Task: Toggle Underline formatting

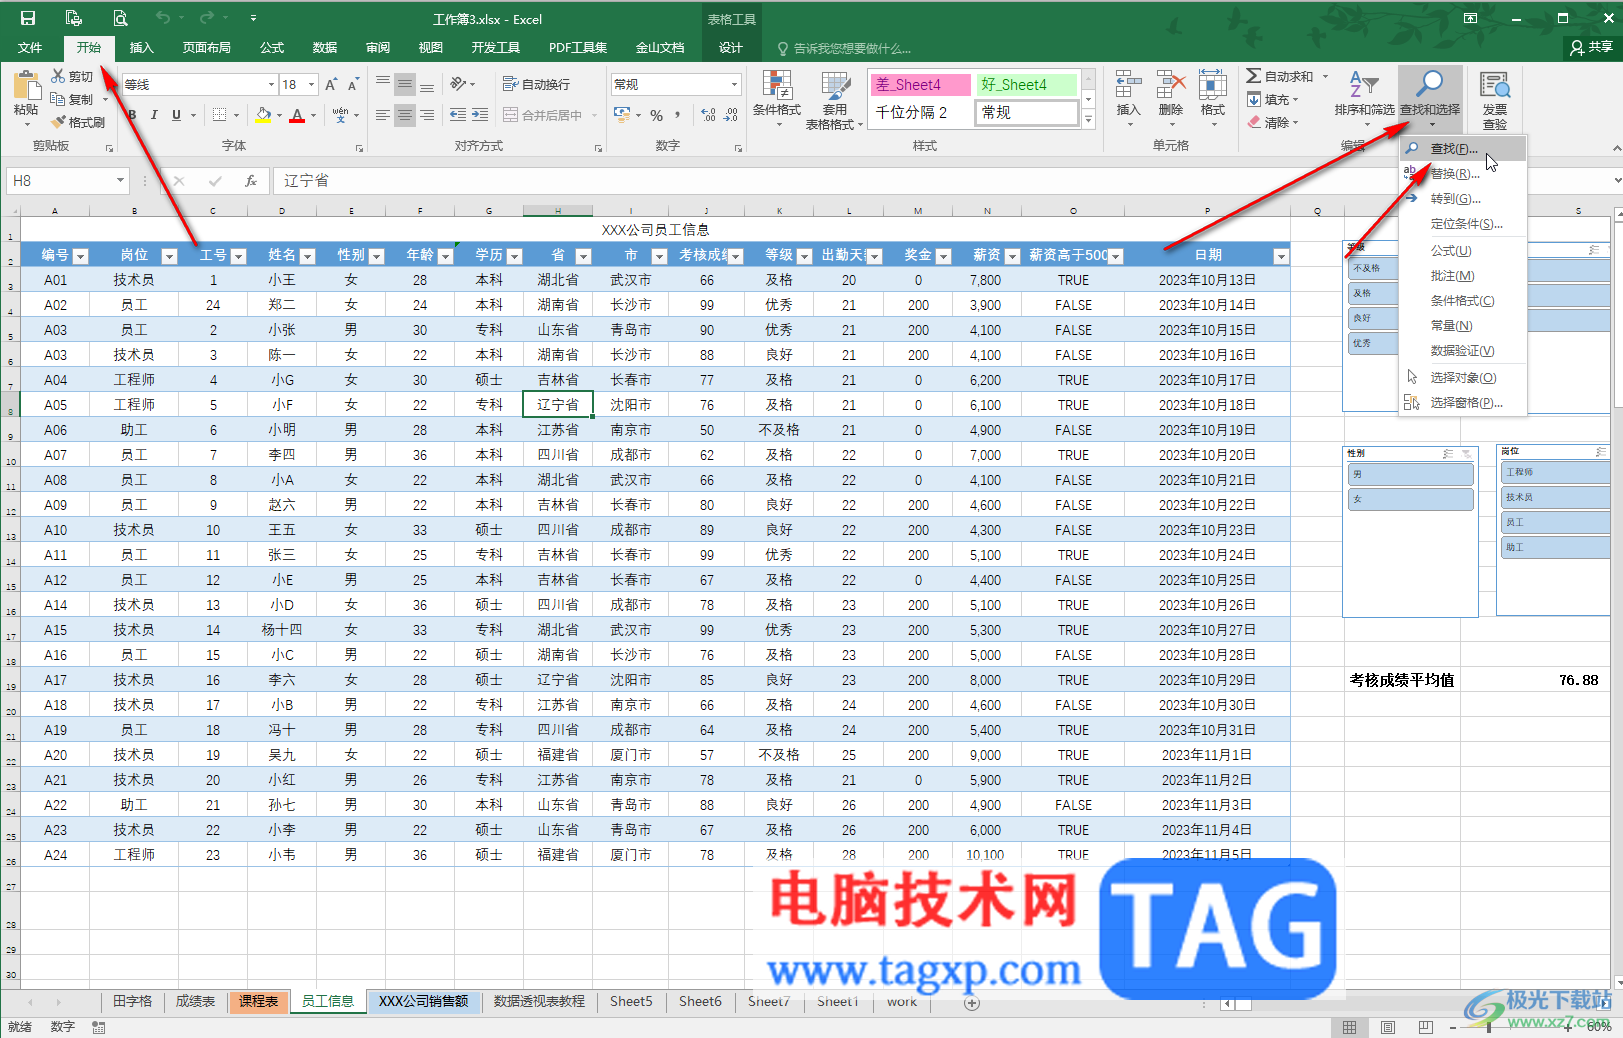Action: click(x=177, y=115)
